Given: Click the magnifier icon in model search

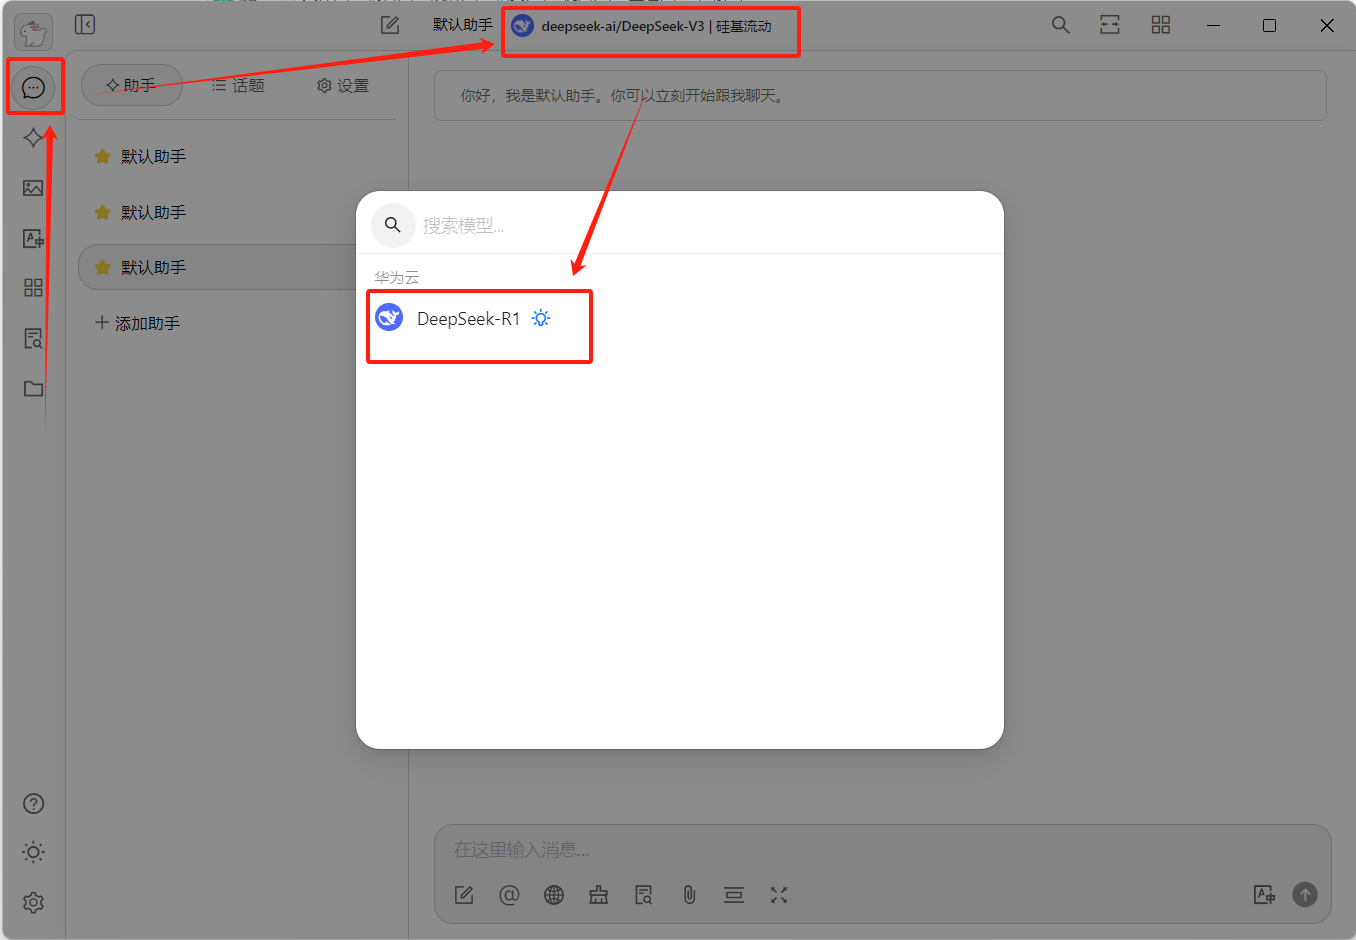Looking at the screenshot, I should pyautogui.click(x=393, y=225).
